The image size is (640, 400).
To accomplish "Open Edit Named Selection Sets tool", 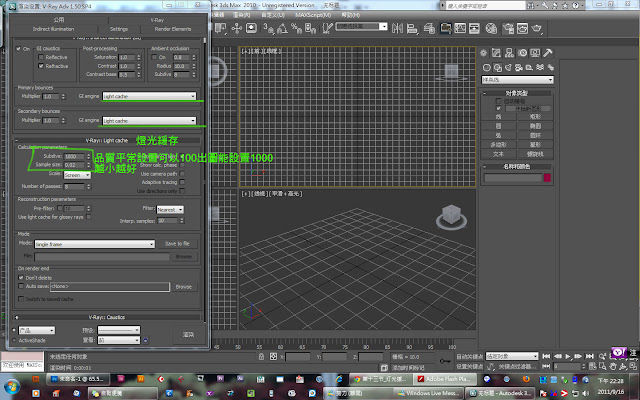I will [327, 28].
